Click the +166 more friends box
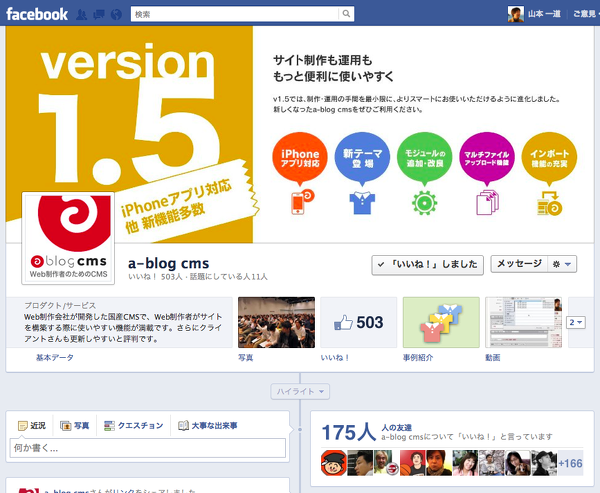This screenshot has height=493, width=600. (570, 463)
